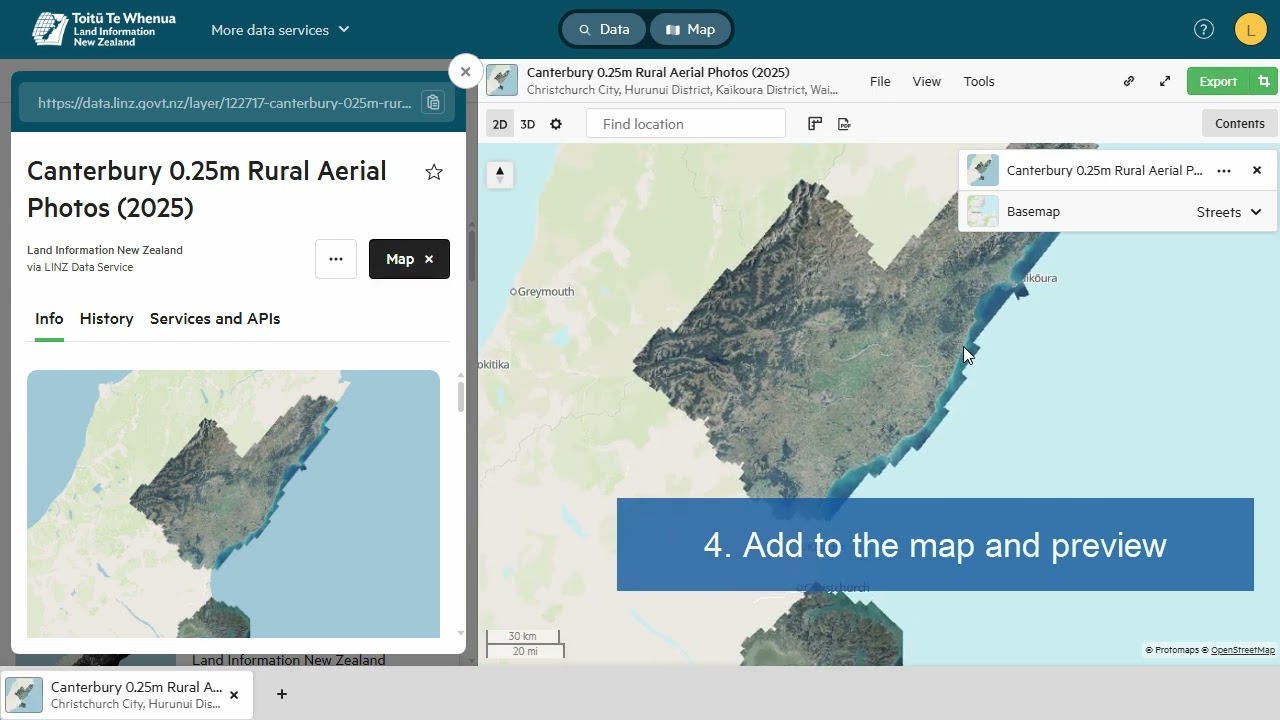Star the Canterbury Rural Aerial Photos layer
This screenshot has height=720, width=1280.
tap(434, 172)
